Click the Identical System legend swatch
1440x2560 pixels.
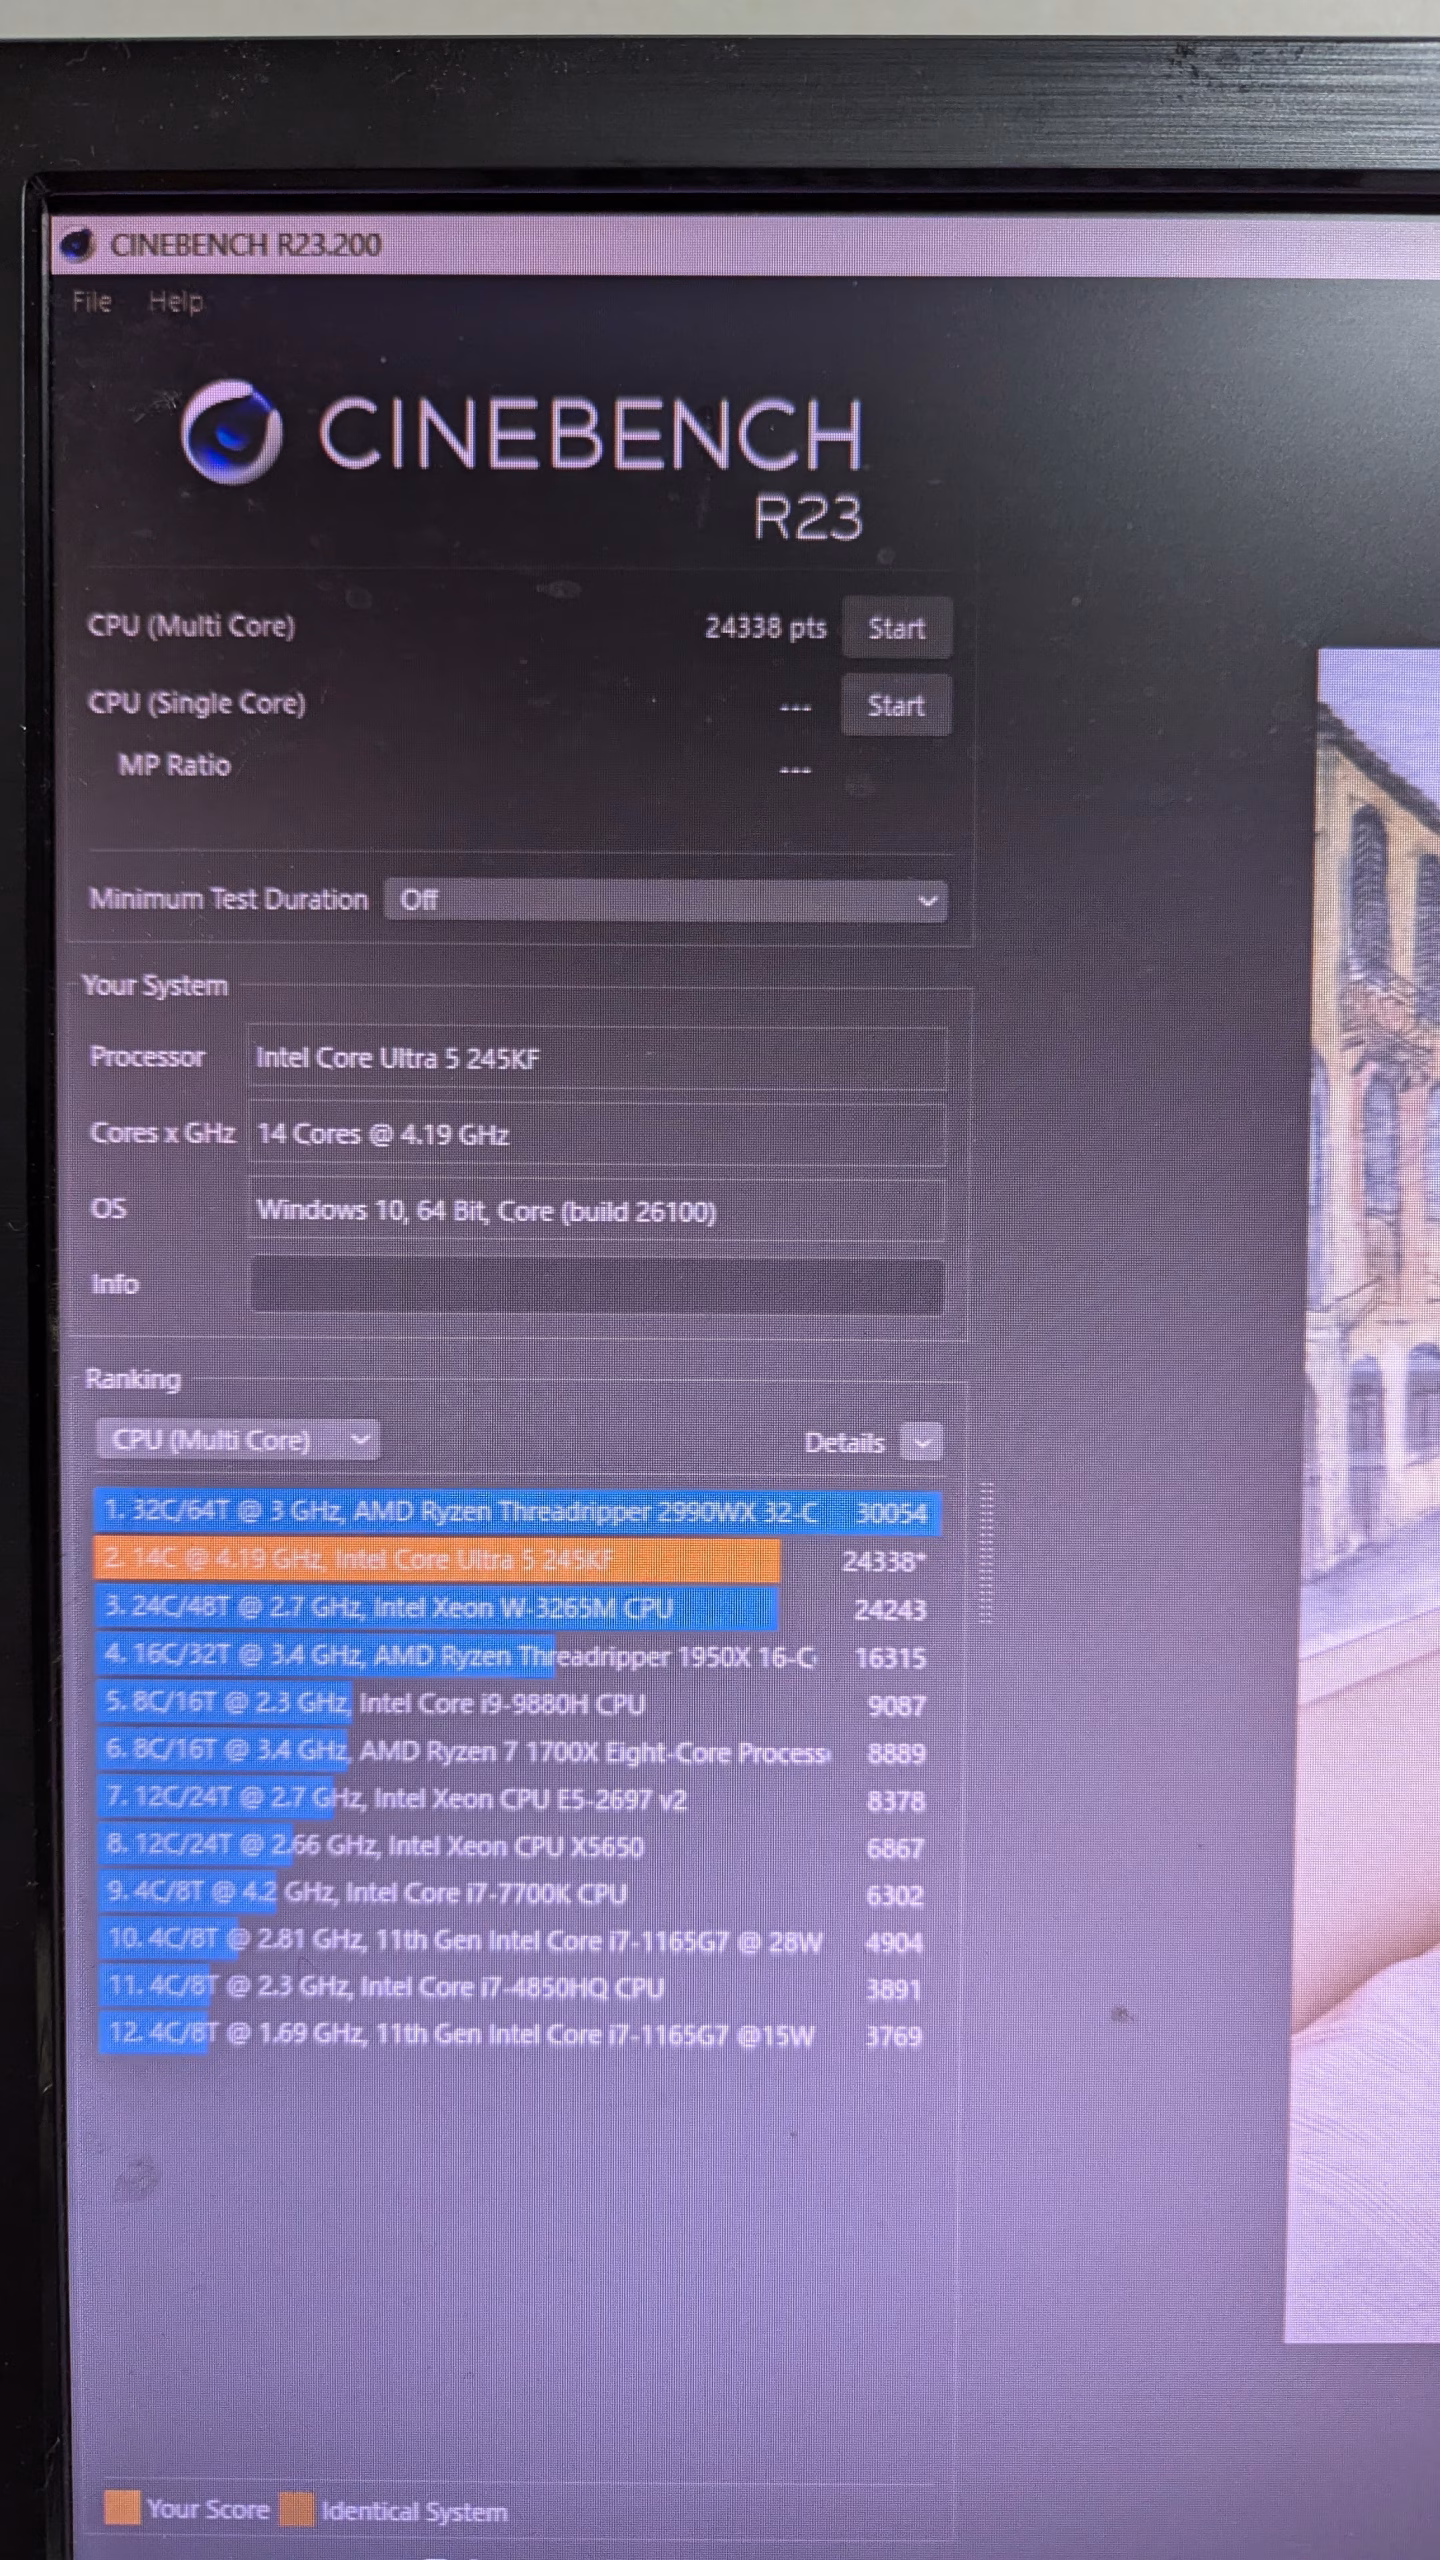(297, 2509)
